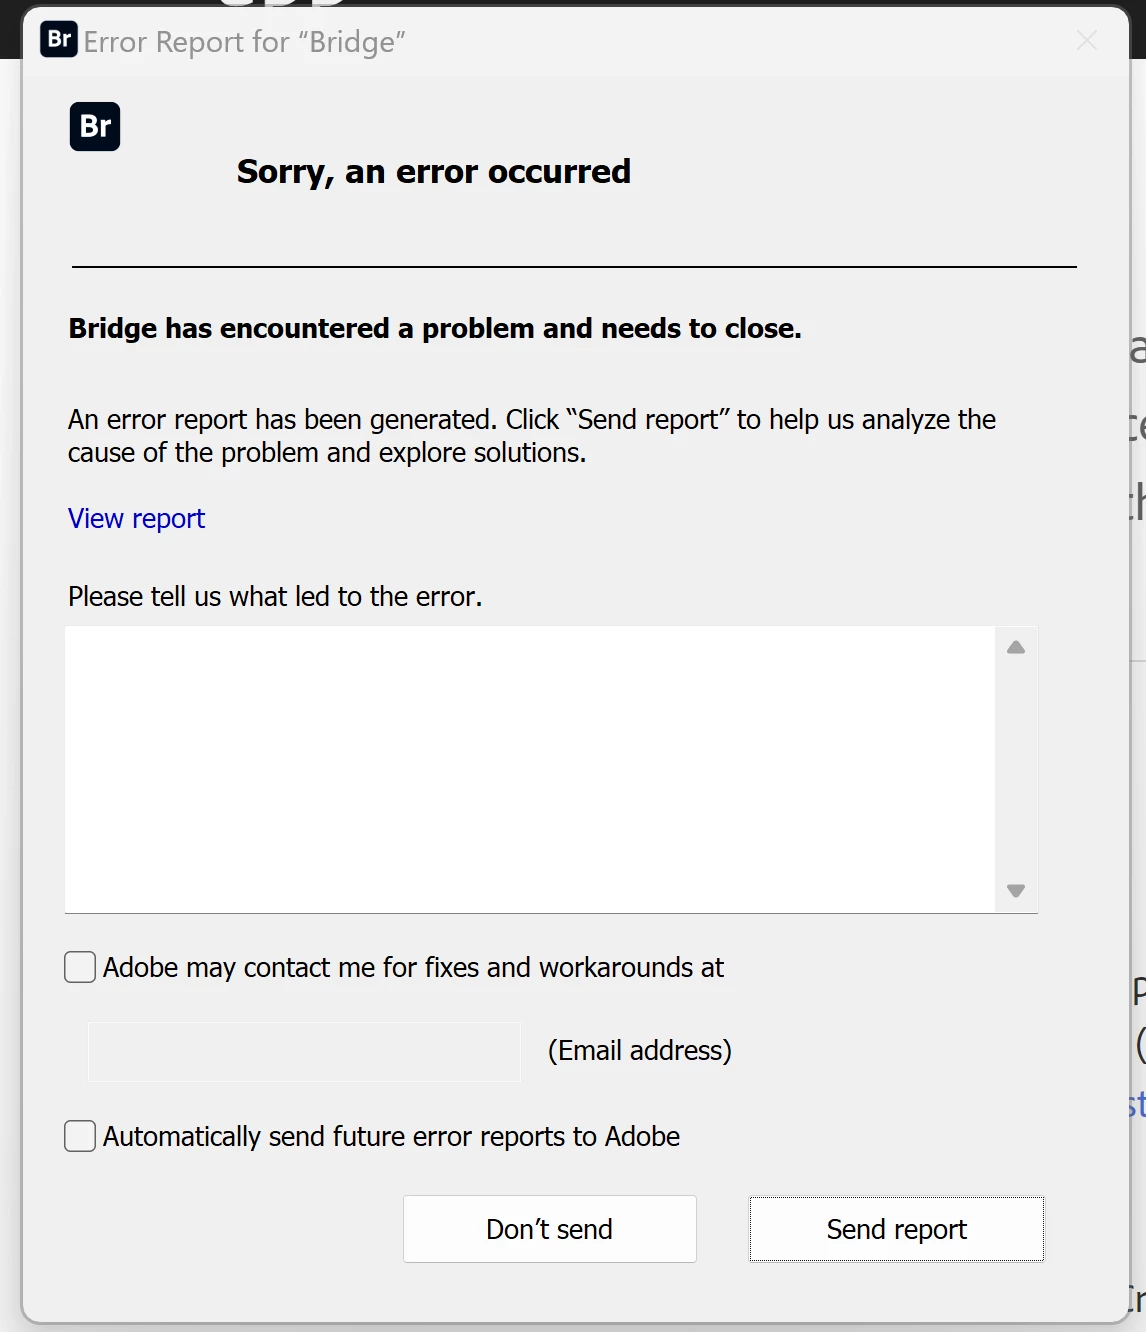Choose the Don't send button
This screenshot has width=1146, height=1332.
[550, 1229]
